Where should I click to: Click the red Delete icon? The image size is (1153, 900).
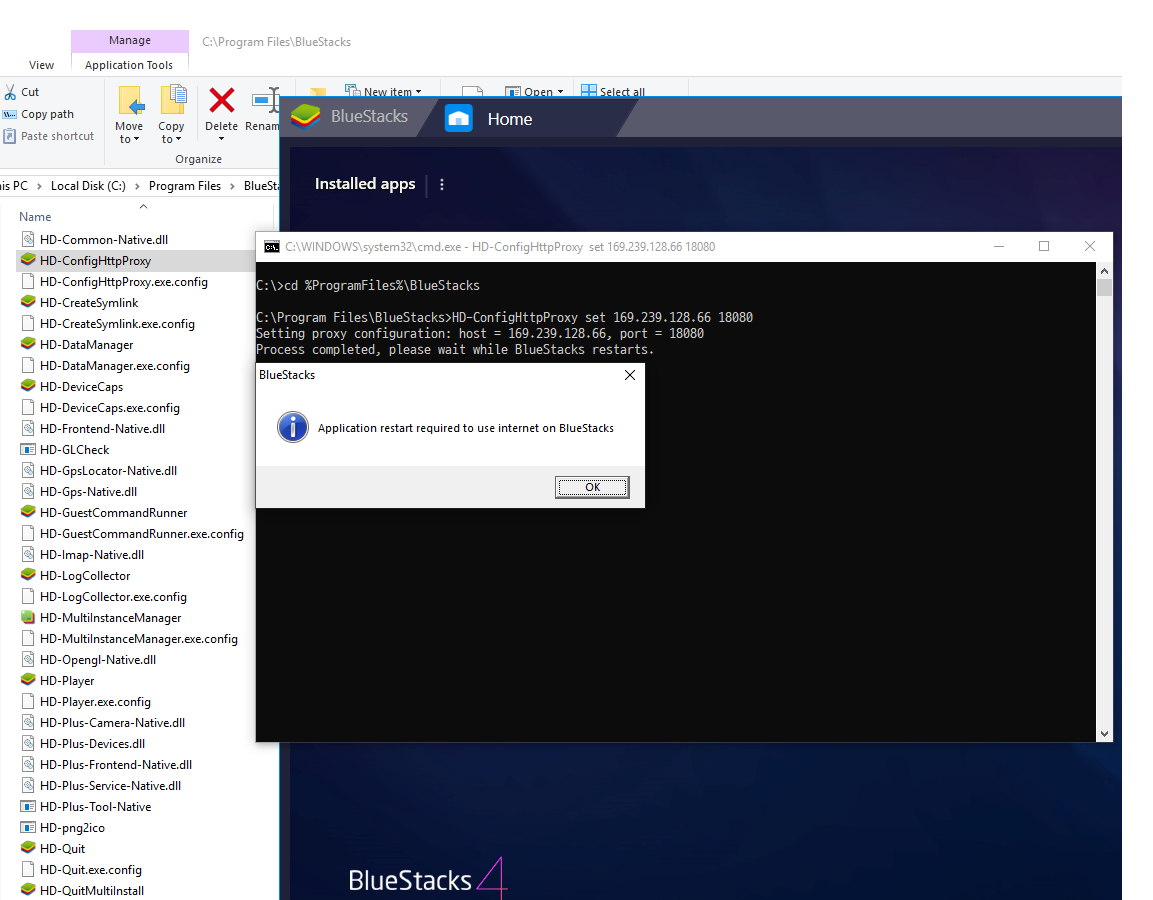(x=221, y=101)
